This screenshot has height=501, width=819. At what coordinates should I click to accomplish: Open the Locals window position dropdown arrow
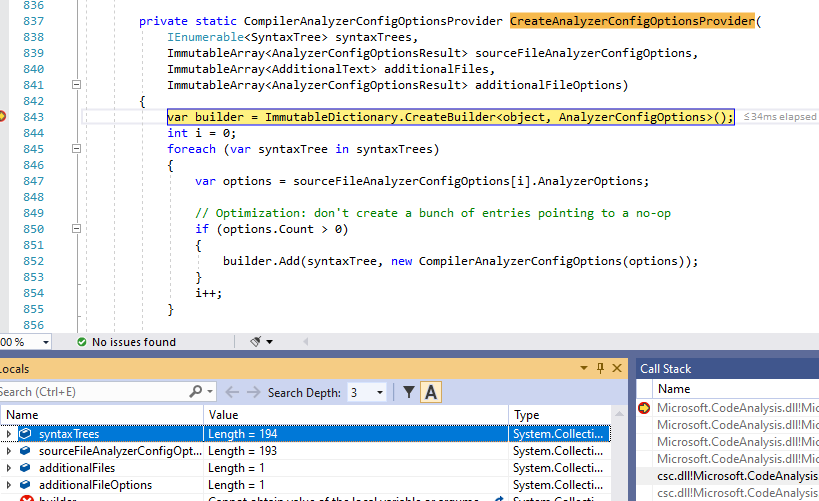tap(584, 368)
